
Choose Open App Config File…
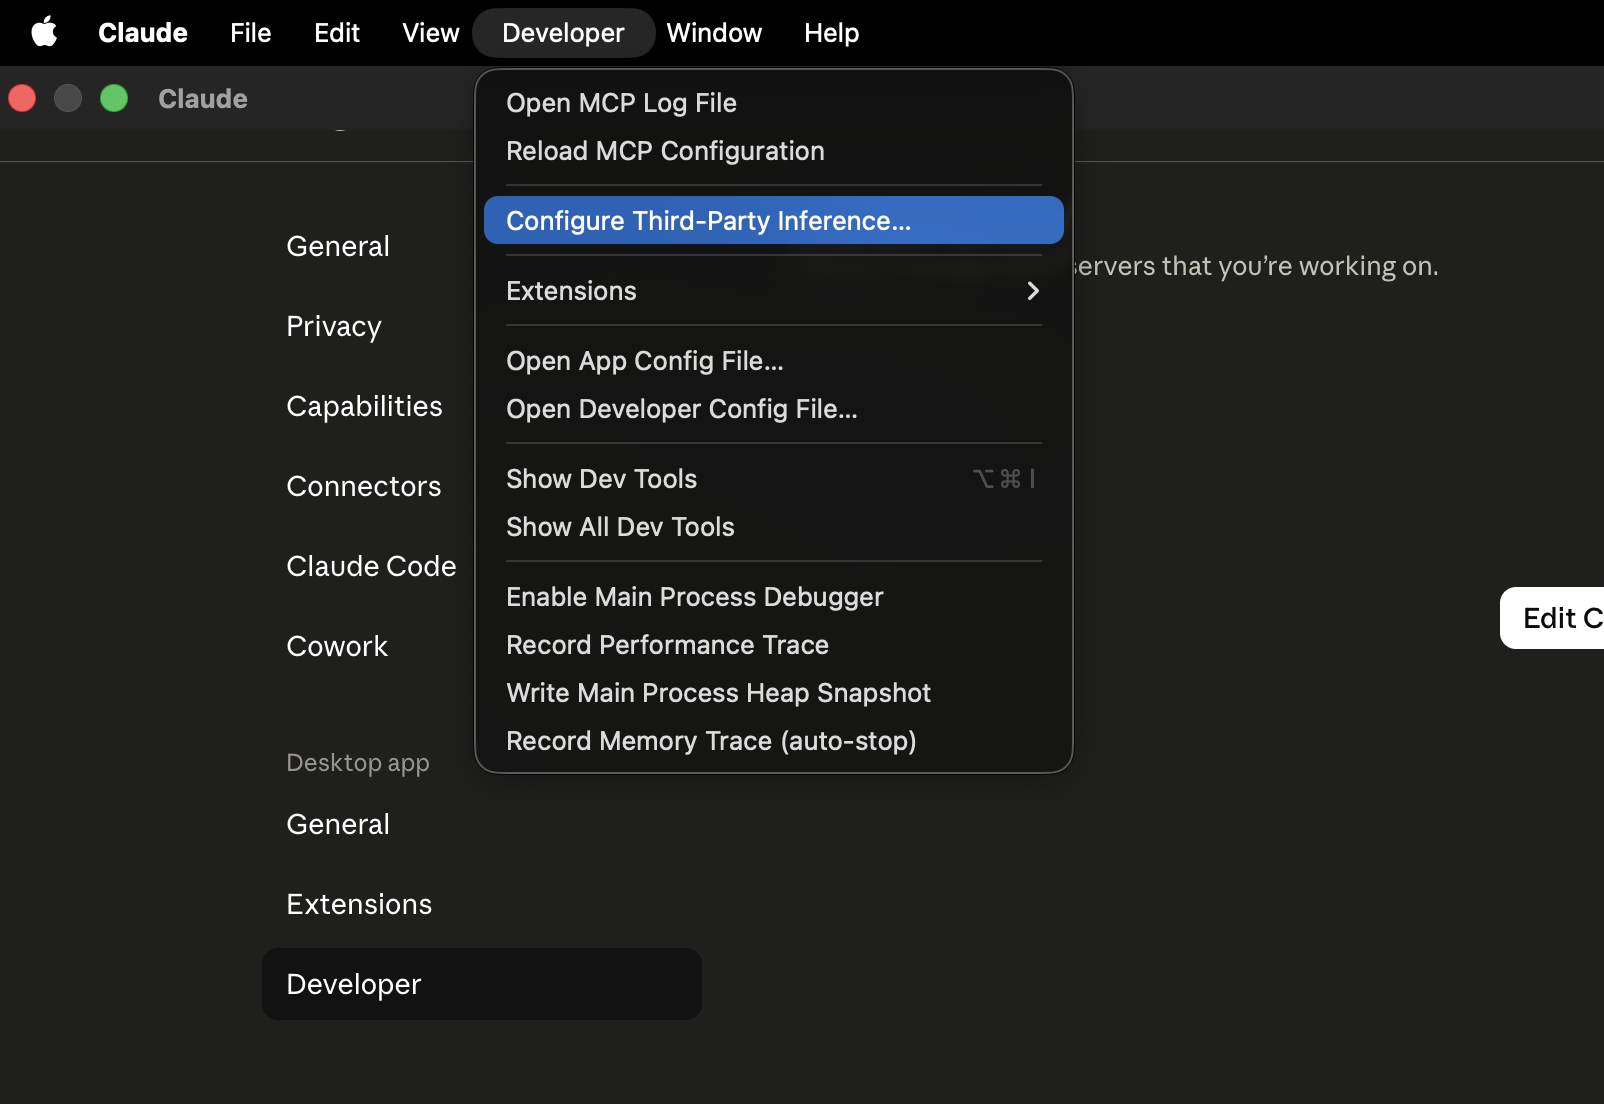(773, 361)
